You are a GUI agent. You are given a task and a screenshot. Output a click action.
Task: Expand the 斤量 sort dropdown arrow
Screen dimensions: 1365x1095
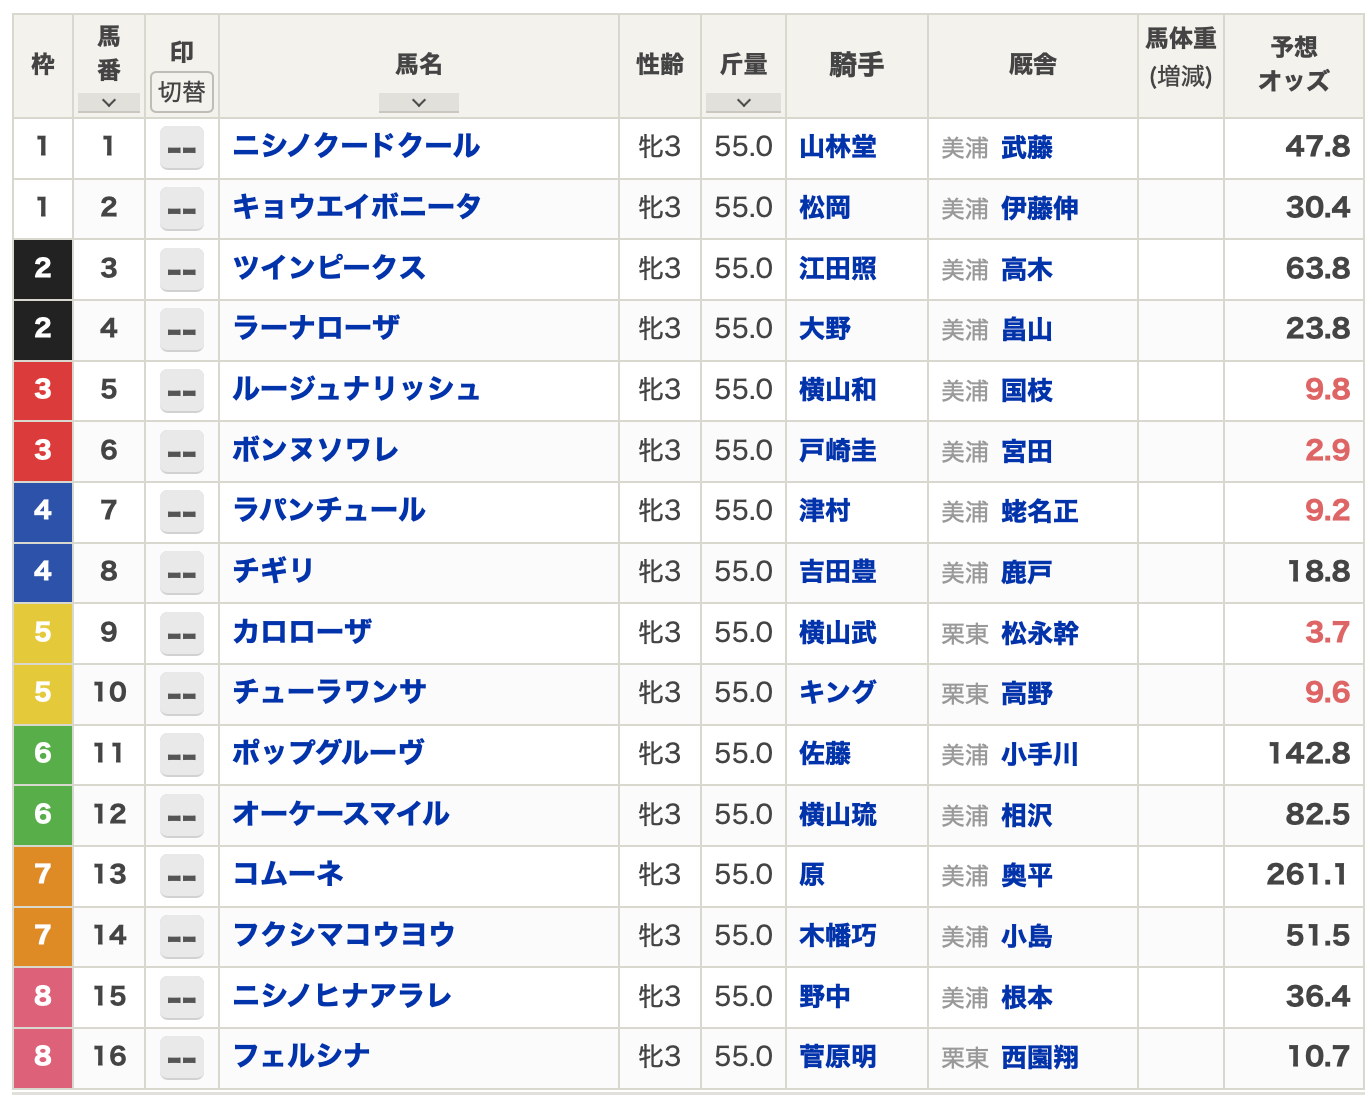(743, 102)
